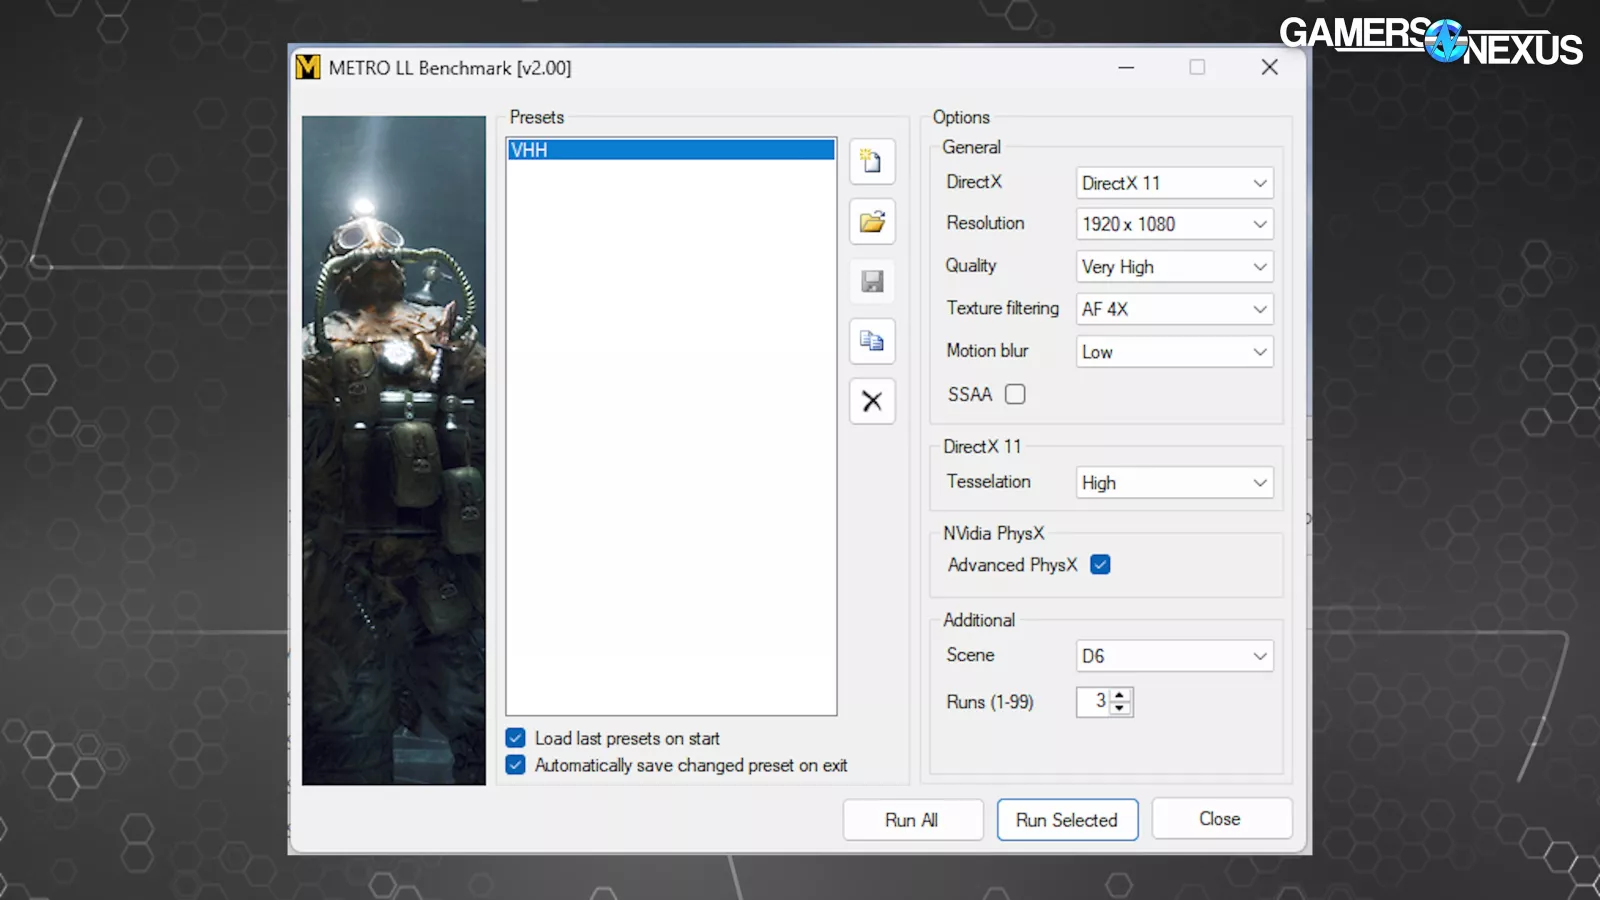This screenshot has width=1600, height=900.
Task: Click the copy preset icon
Action: click(x=872, y=342)
